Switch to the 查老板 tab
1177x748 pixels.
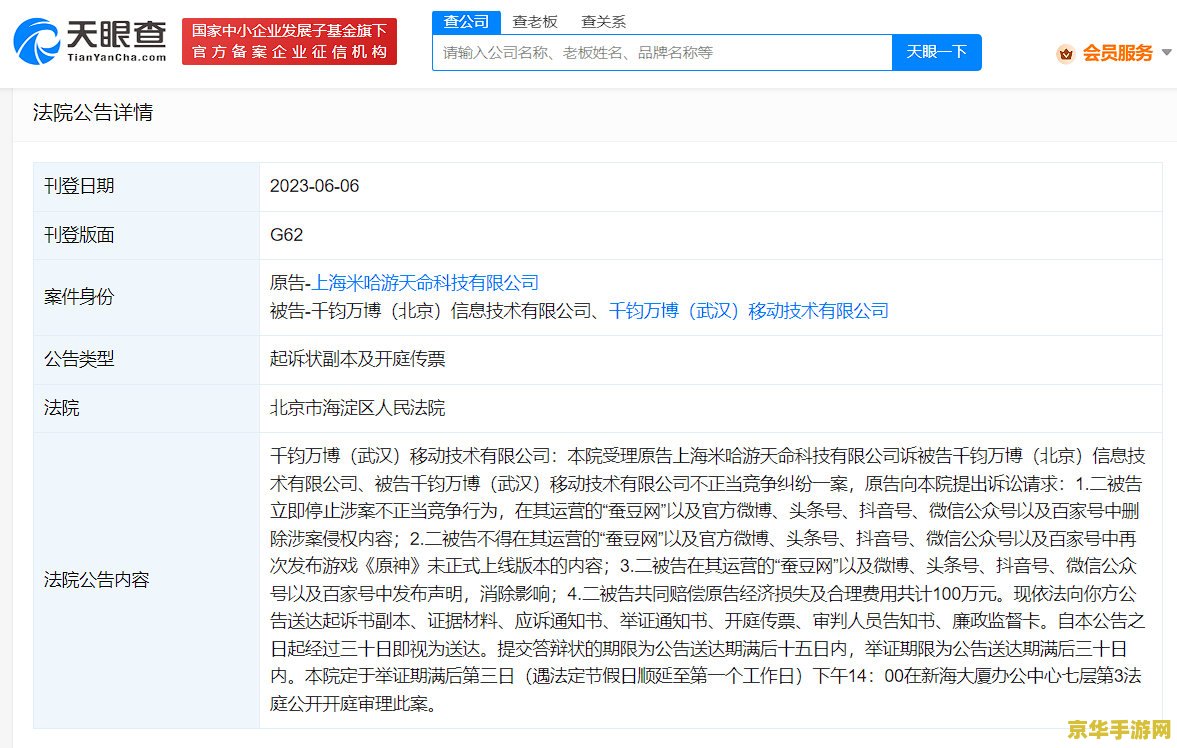tap(534, 22)
